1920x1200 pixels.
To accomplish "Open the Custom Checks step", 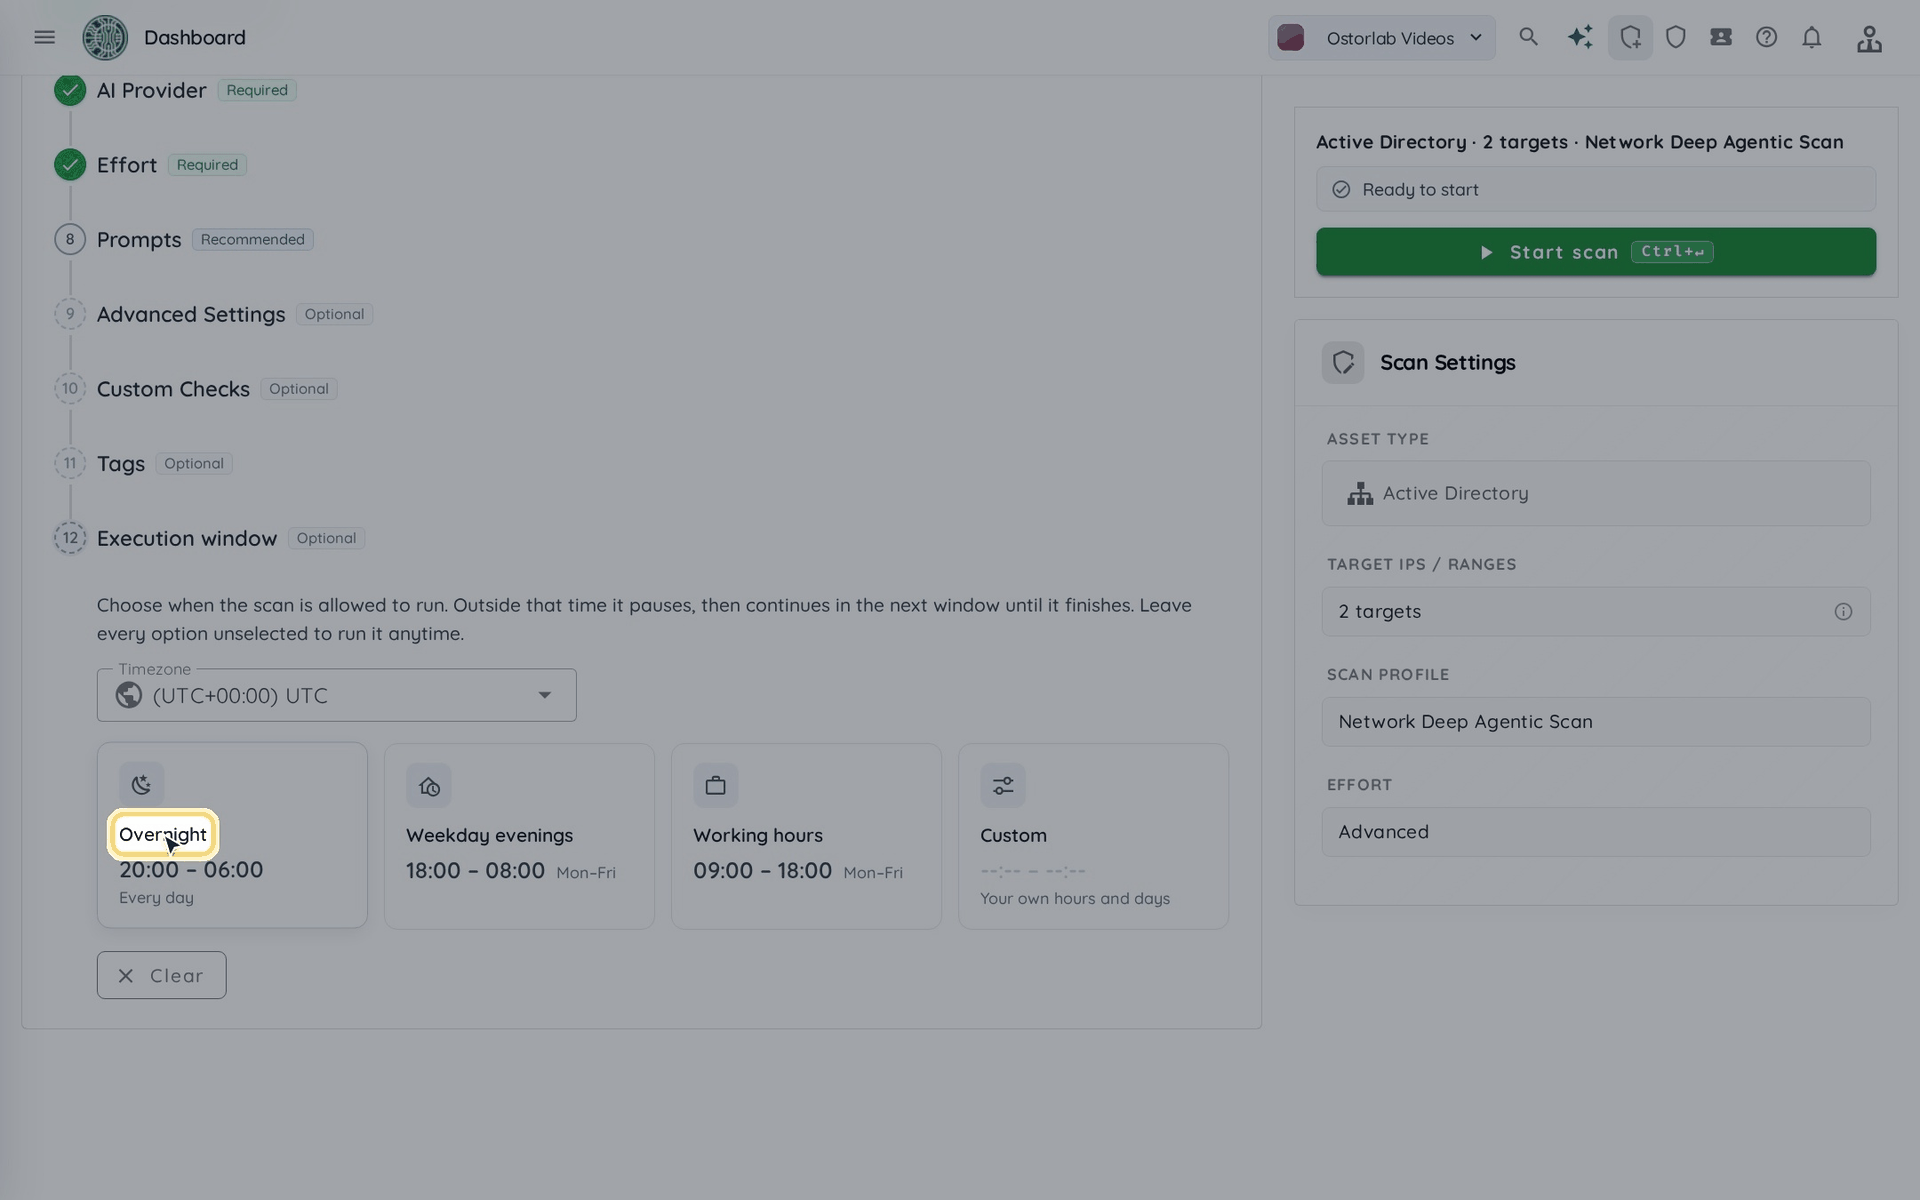I will [173, 389].
